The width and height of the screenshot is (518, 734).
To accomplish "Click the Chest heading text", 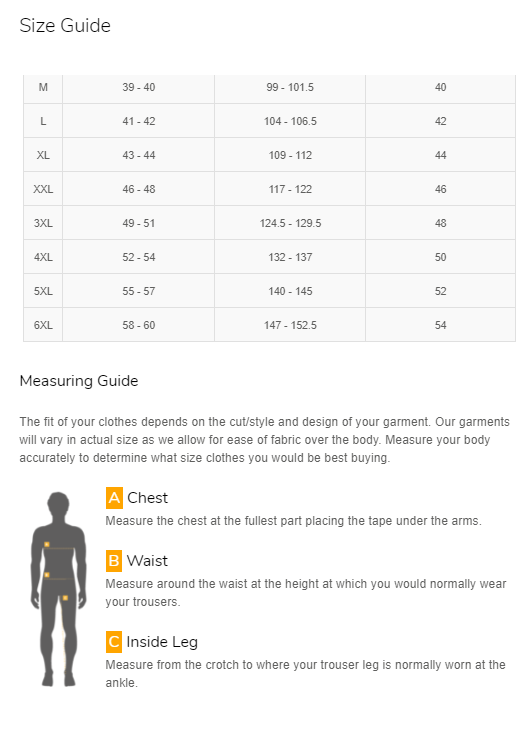I will coord(147,498).
